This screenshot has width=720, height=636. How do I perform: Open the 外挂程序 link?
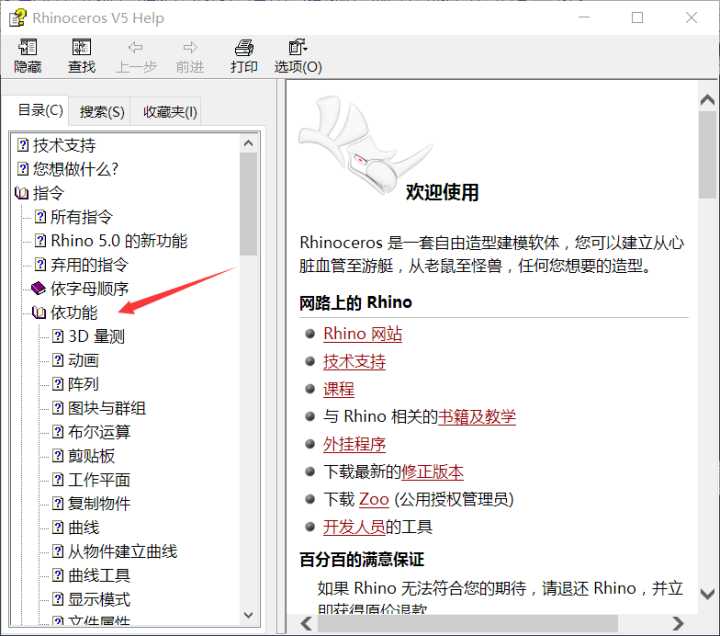click(x=354, y=444)
